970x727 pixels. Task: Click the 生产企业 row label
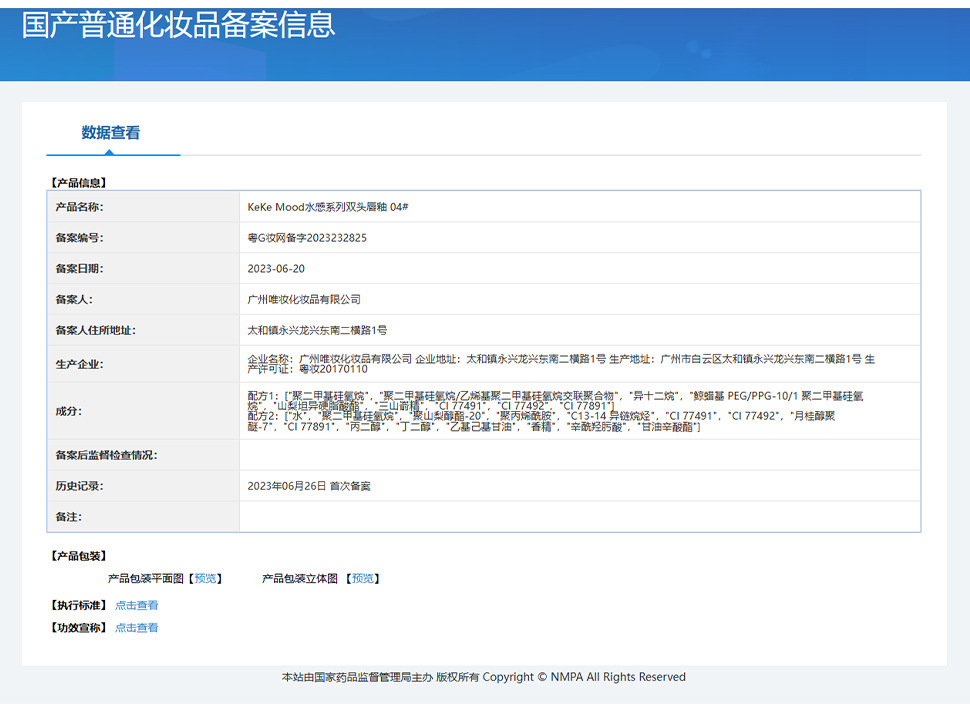pyautogui.click(x=80, y=364)
